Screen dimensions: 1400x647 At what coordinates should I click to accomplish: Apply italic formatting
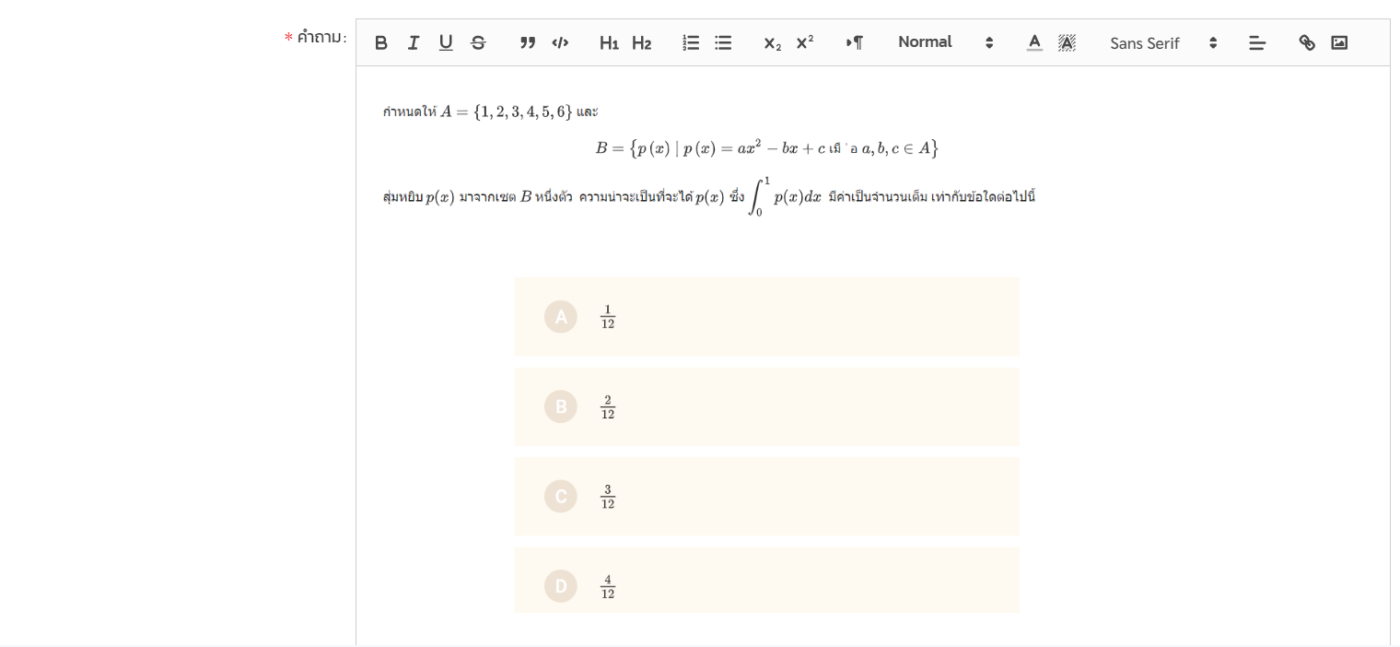point(413,43)
